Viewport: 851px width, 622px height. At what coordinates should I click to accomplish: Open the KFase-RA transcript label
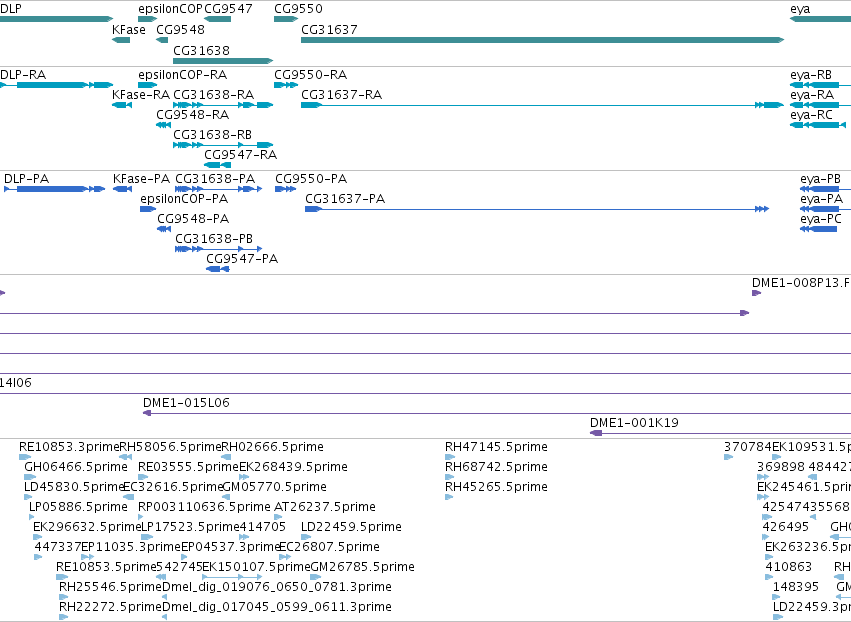pyautogui.click(x=141, y=94)
